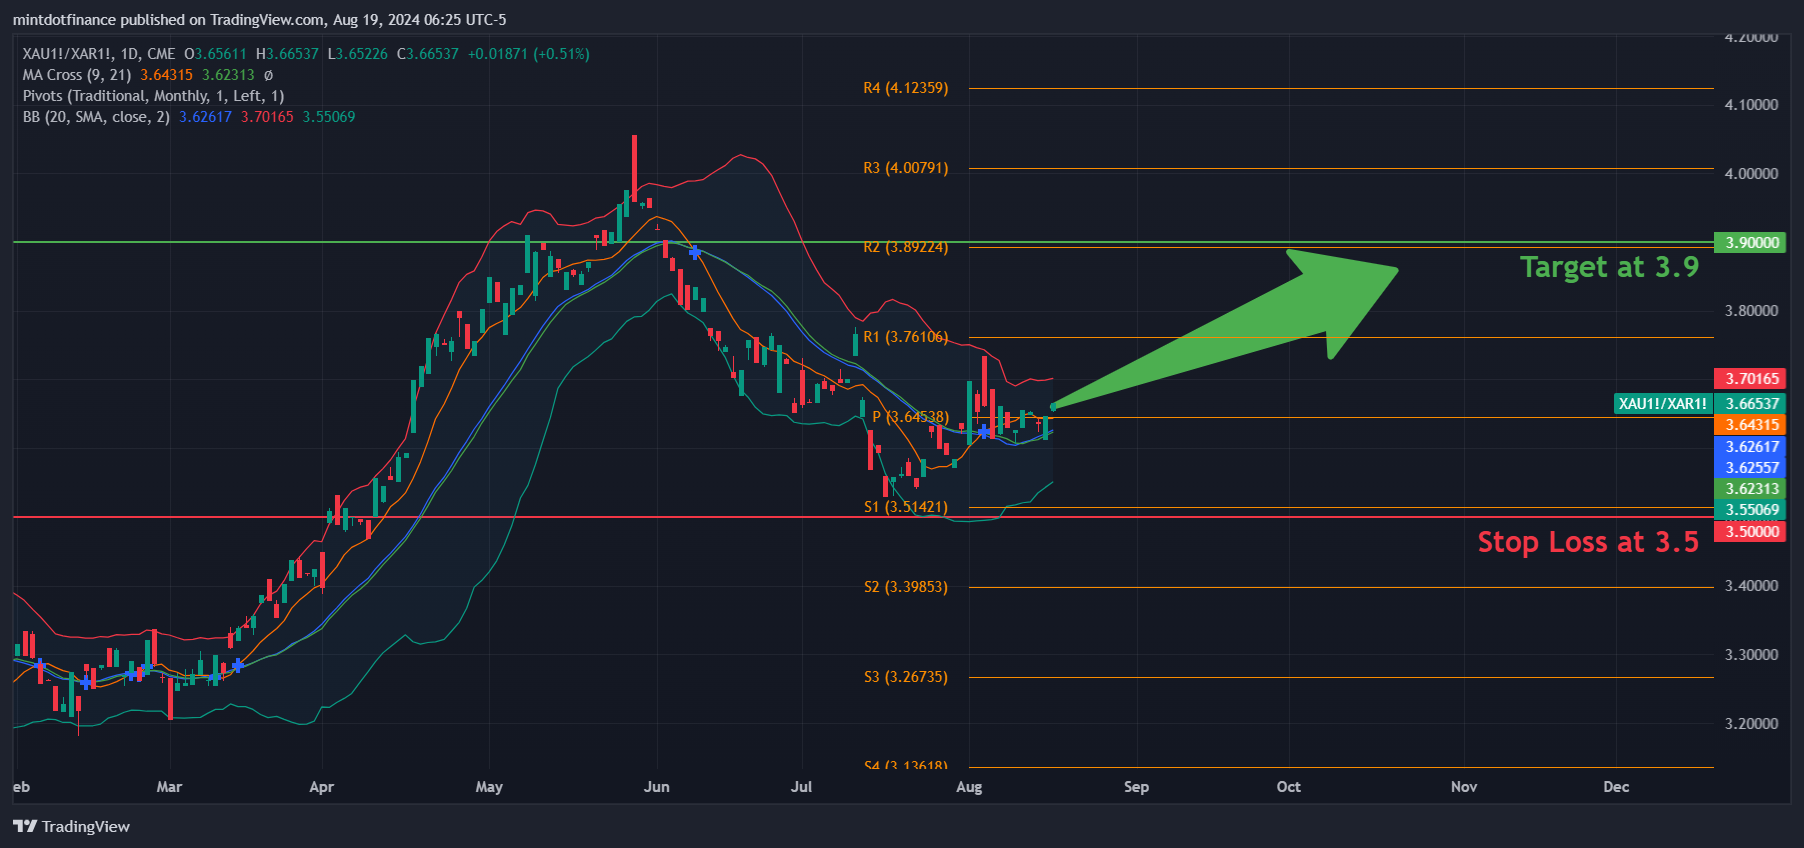Image resolution: width=1804 pixels, height=848 pixels.
Task: Click the Dec label on time axis
Action: (1616, 787)
